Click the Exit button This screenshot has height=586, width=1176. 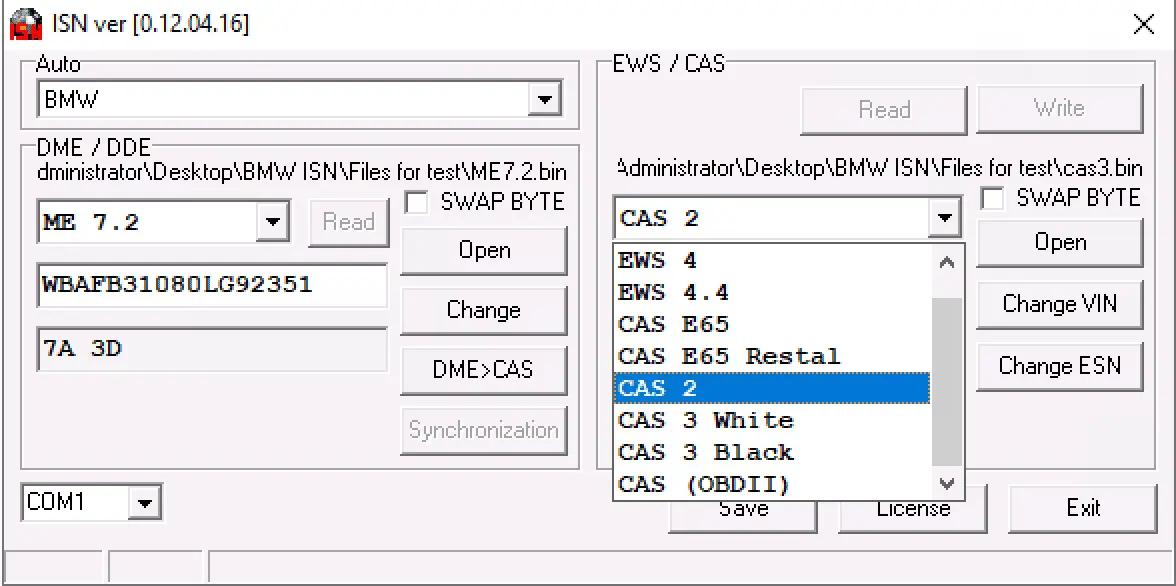click(x=1082, y=508)
